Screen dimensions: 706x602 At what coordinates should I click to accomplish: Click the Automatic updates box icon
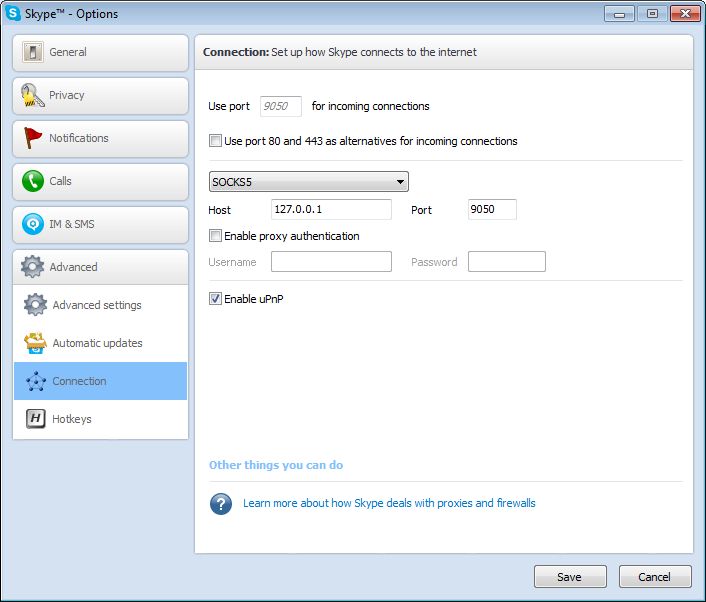36,343
